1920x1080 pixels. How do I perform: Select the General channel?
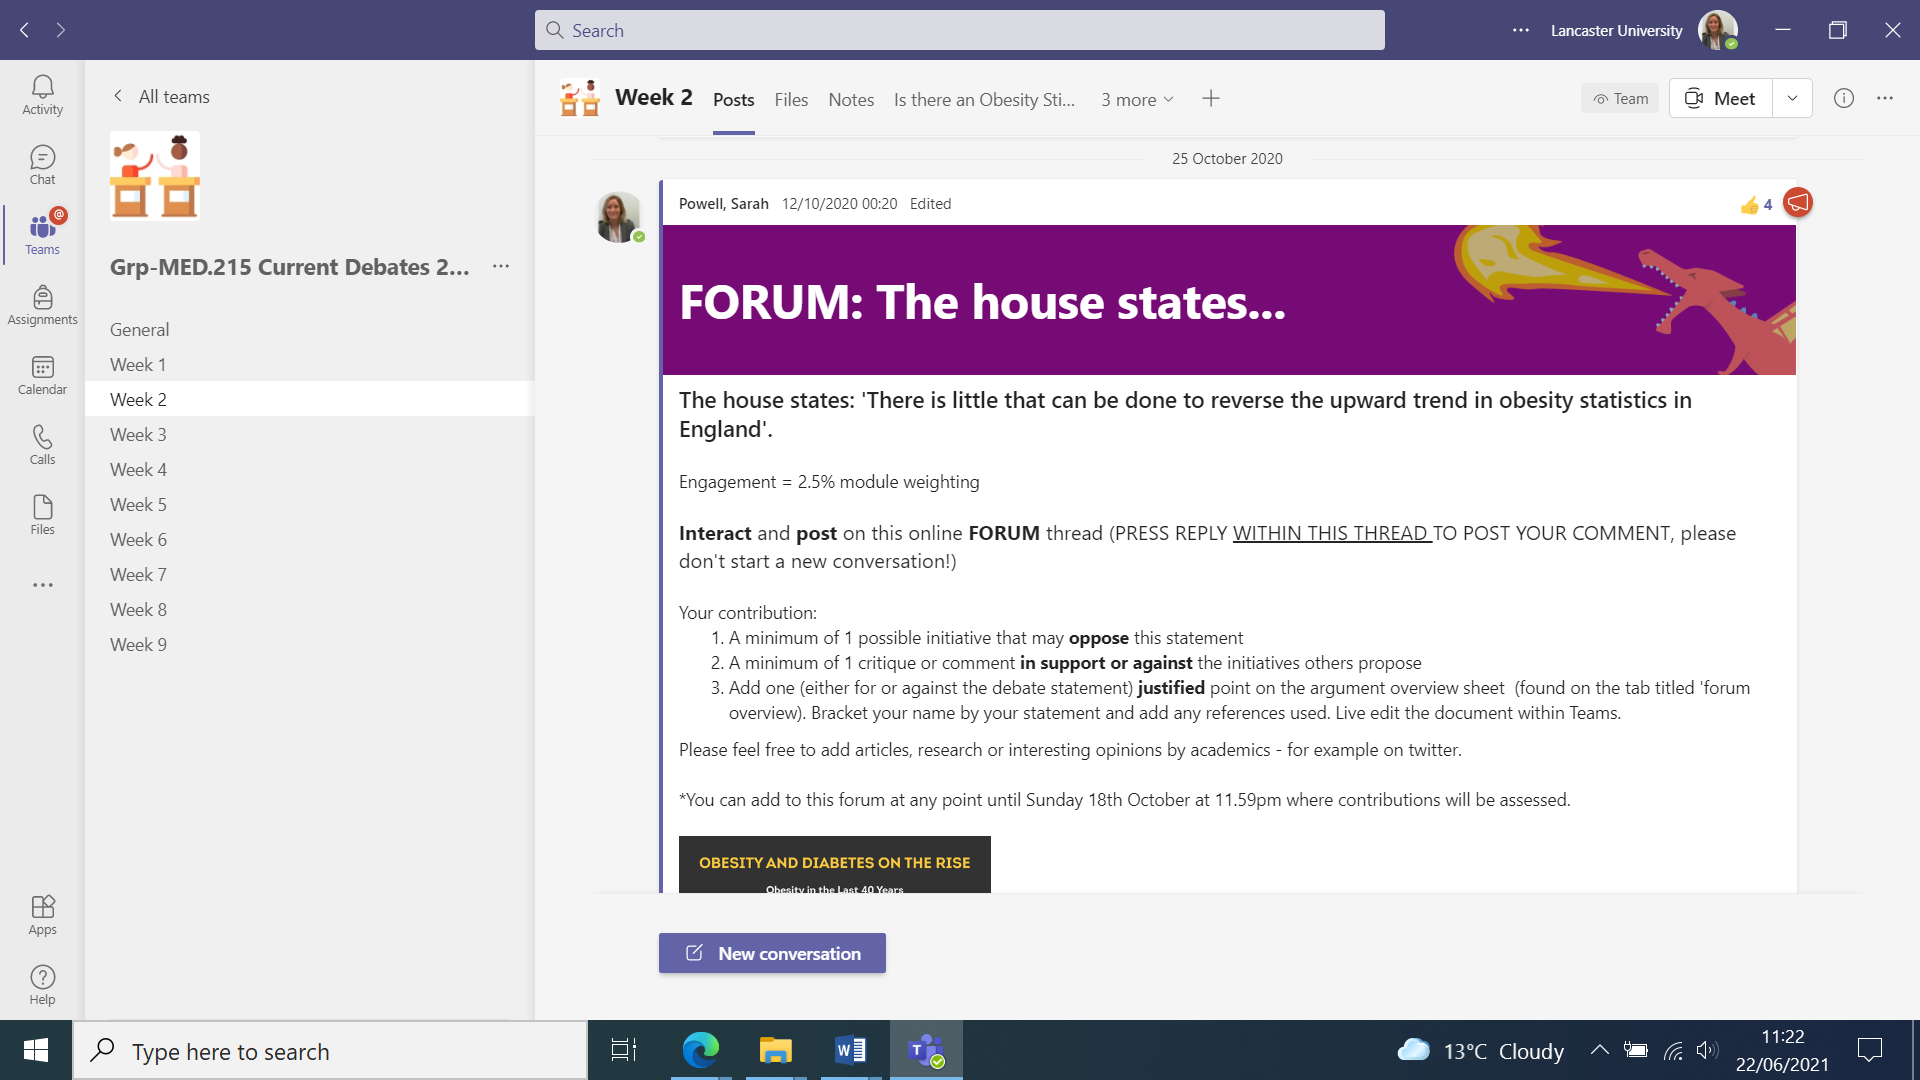coord(309,329)
